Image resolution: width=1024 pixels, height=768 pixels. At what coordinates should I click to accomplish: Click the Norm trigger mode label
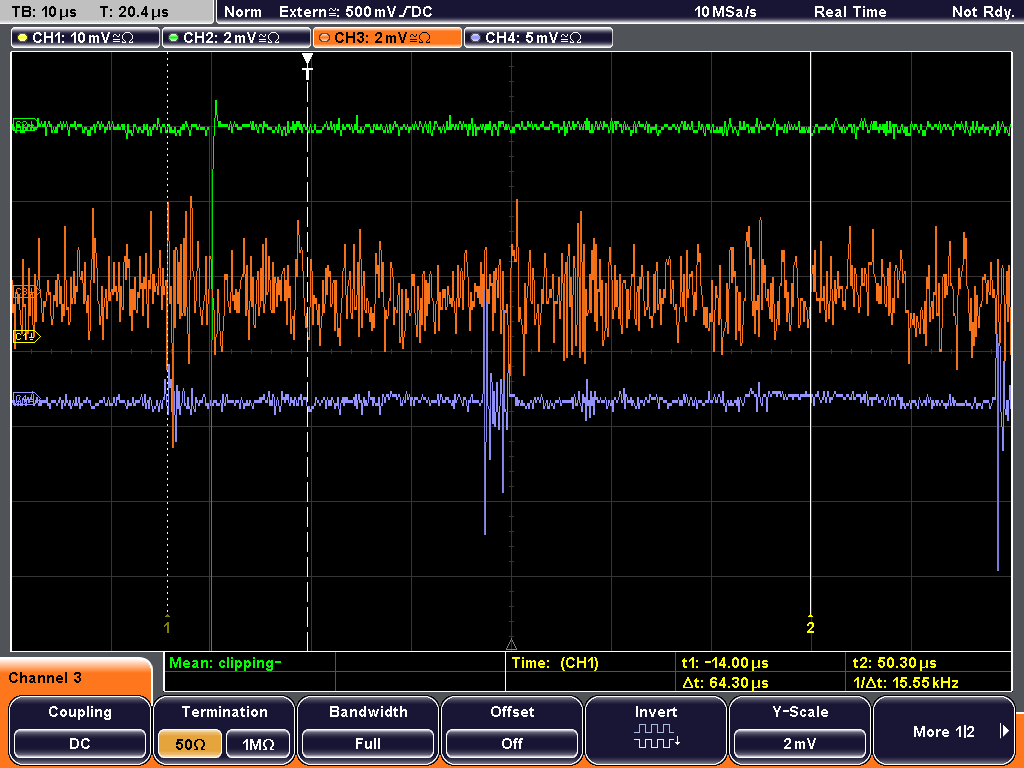coord(243,12)
